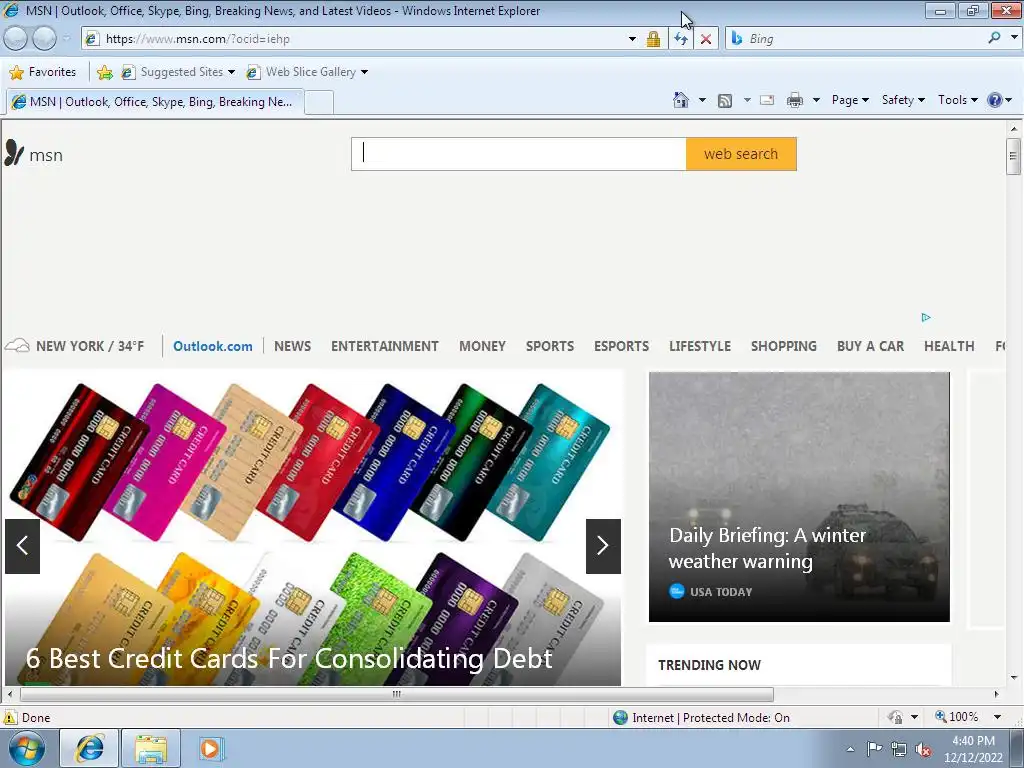This screenshot has width=1024, height=768.
Task: Open the LIFESTYLE link
Action: (x=699, y=346)
